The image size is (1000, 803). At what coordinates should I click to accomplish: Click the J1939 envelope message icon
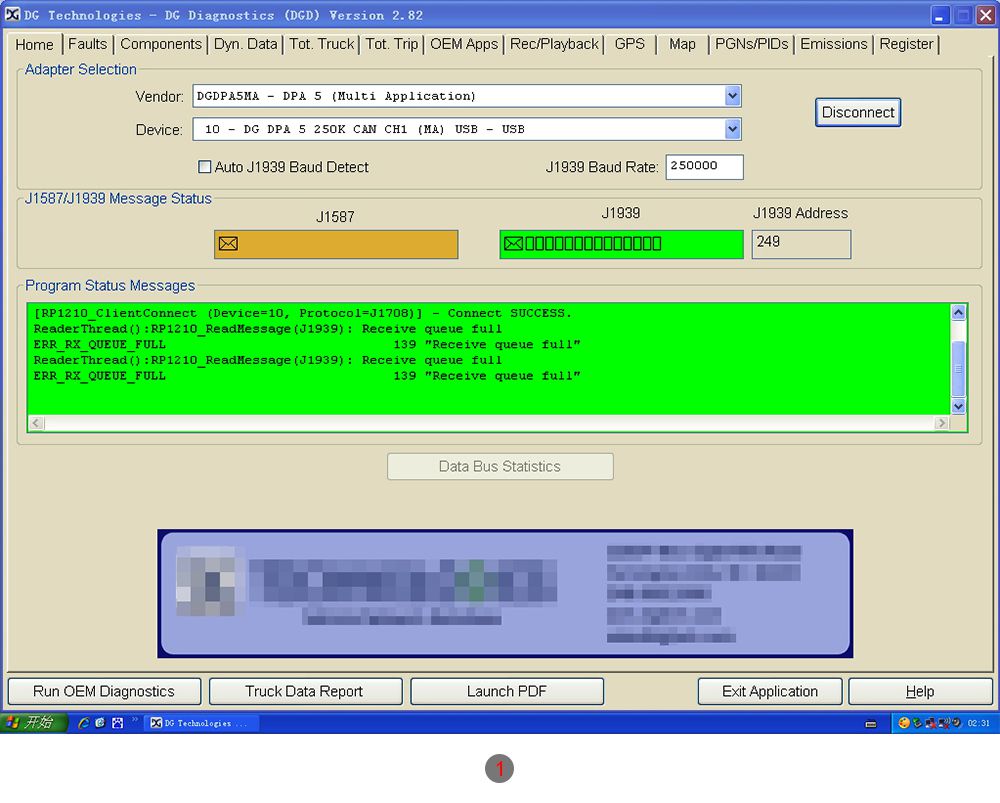[513, 244]
